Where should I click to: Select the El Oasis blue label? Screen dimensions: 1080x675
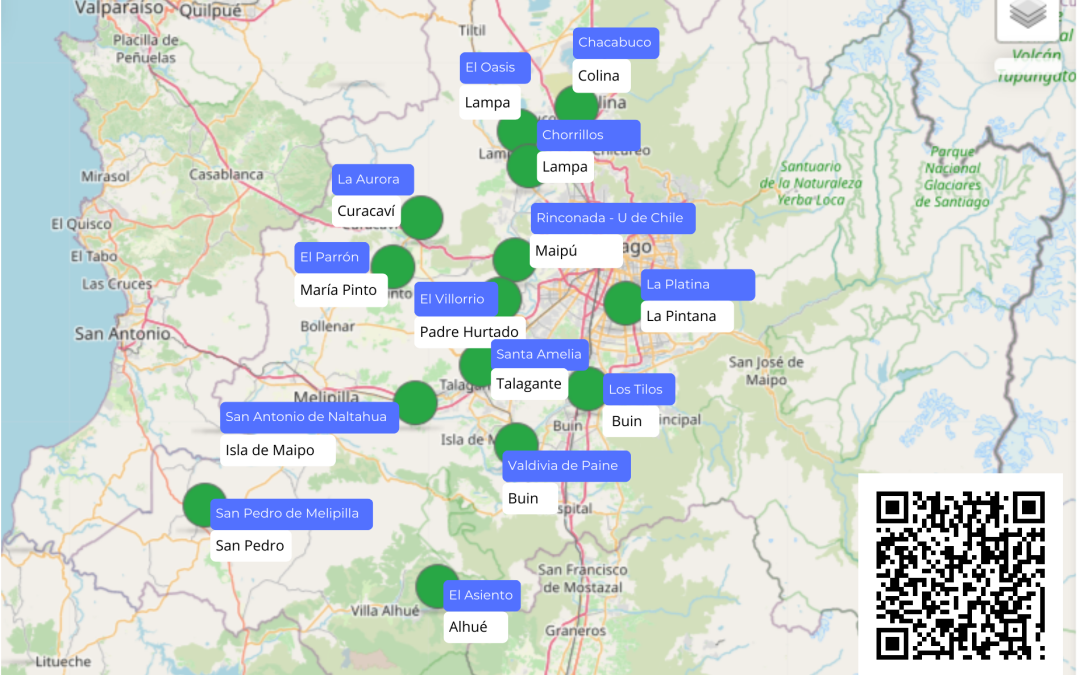(495, 68)
